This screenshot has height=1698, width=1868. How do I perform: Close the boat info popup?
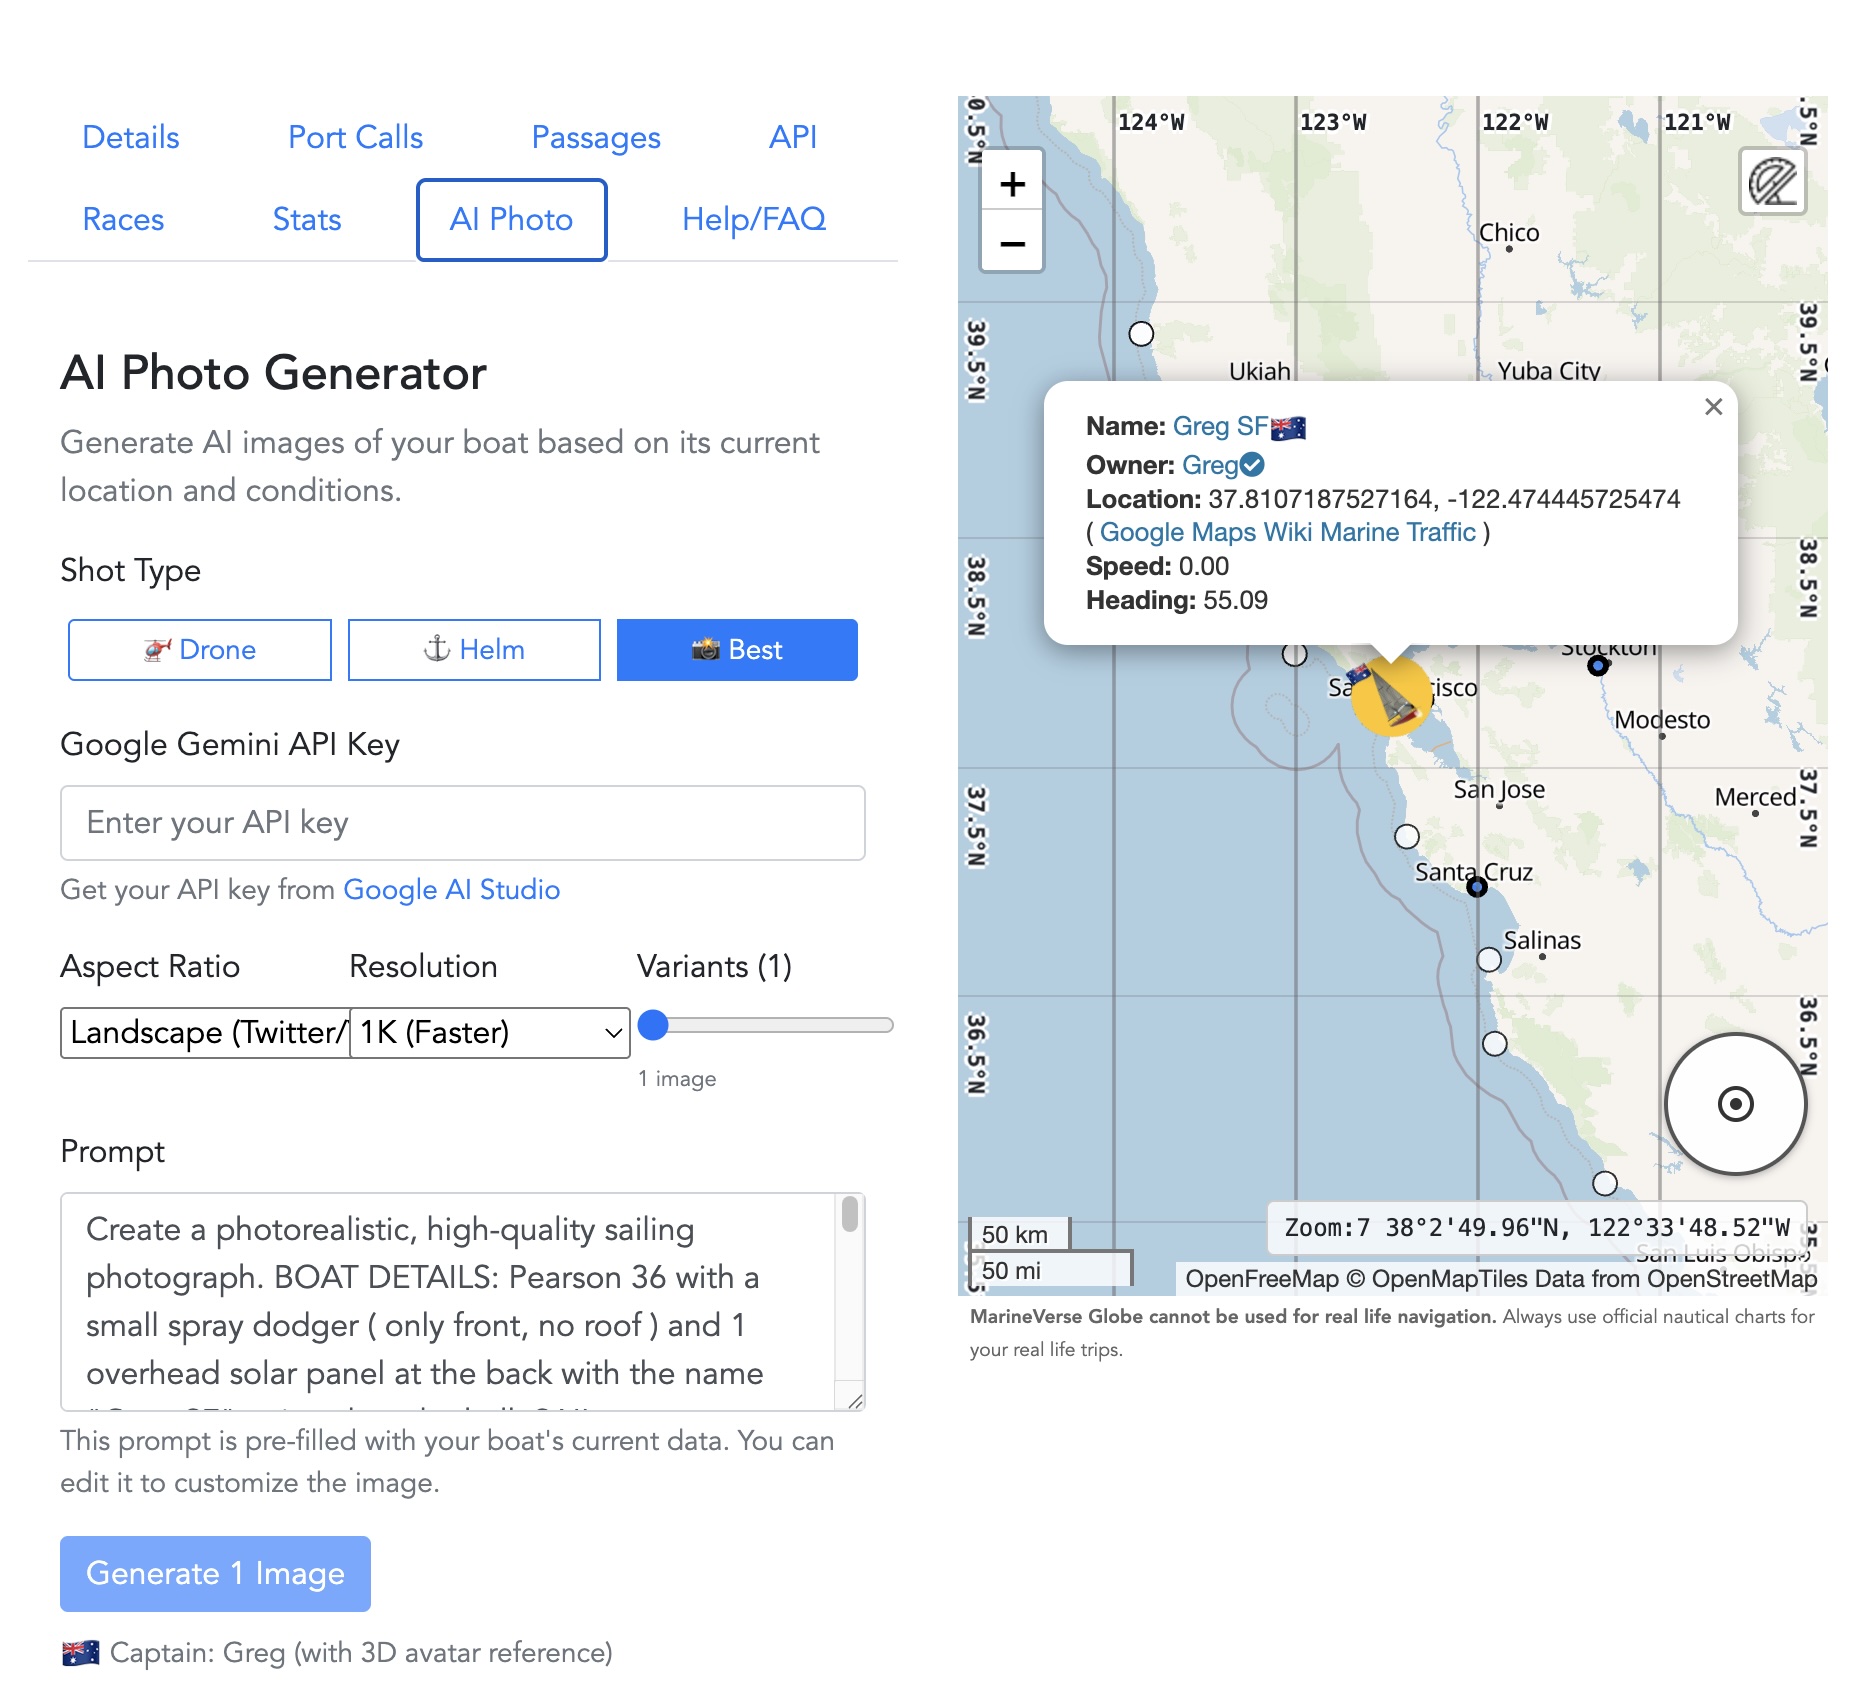click(1713, 407)
